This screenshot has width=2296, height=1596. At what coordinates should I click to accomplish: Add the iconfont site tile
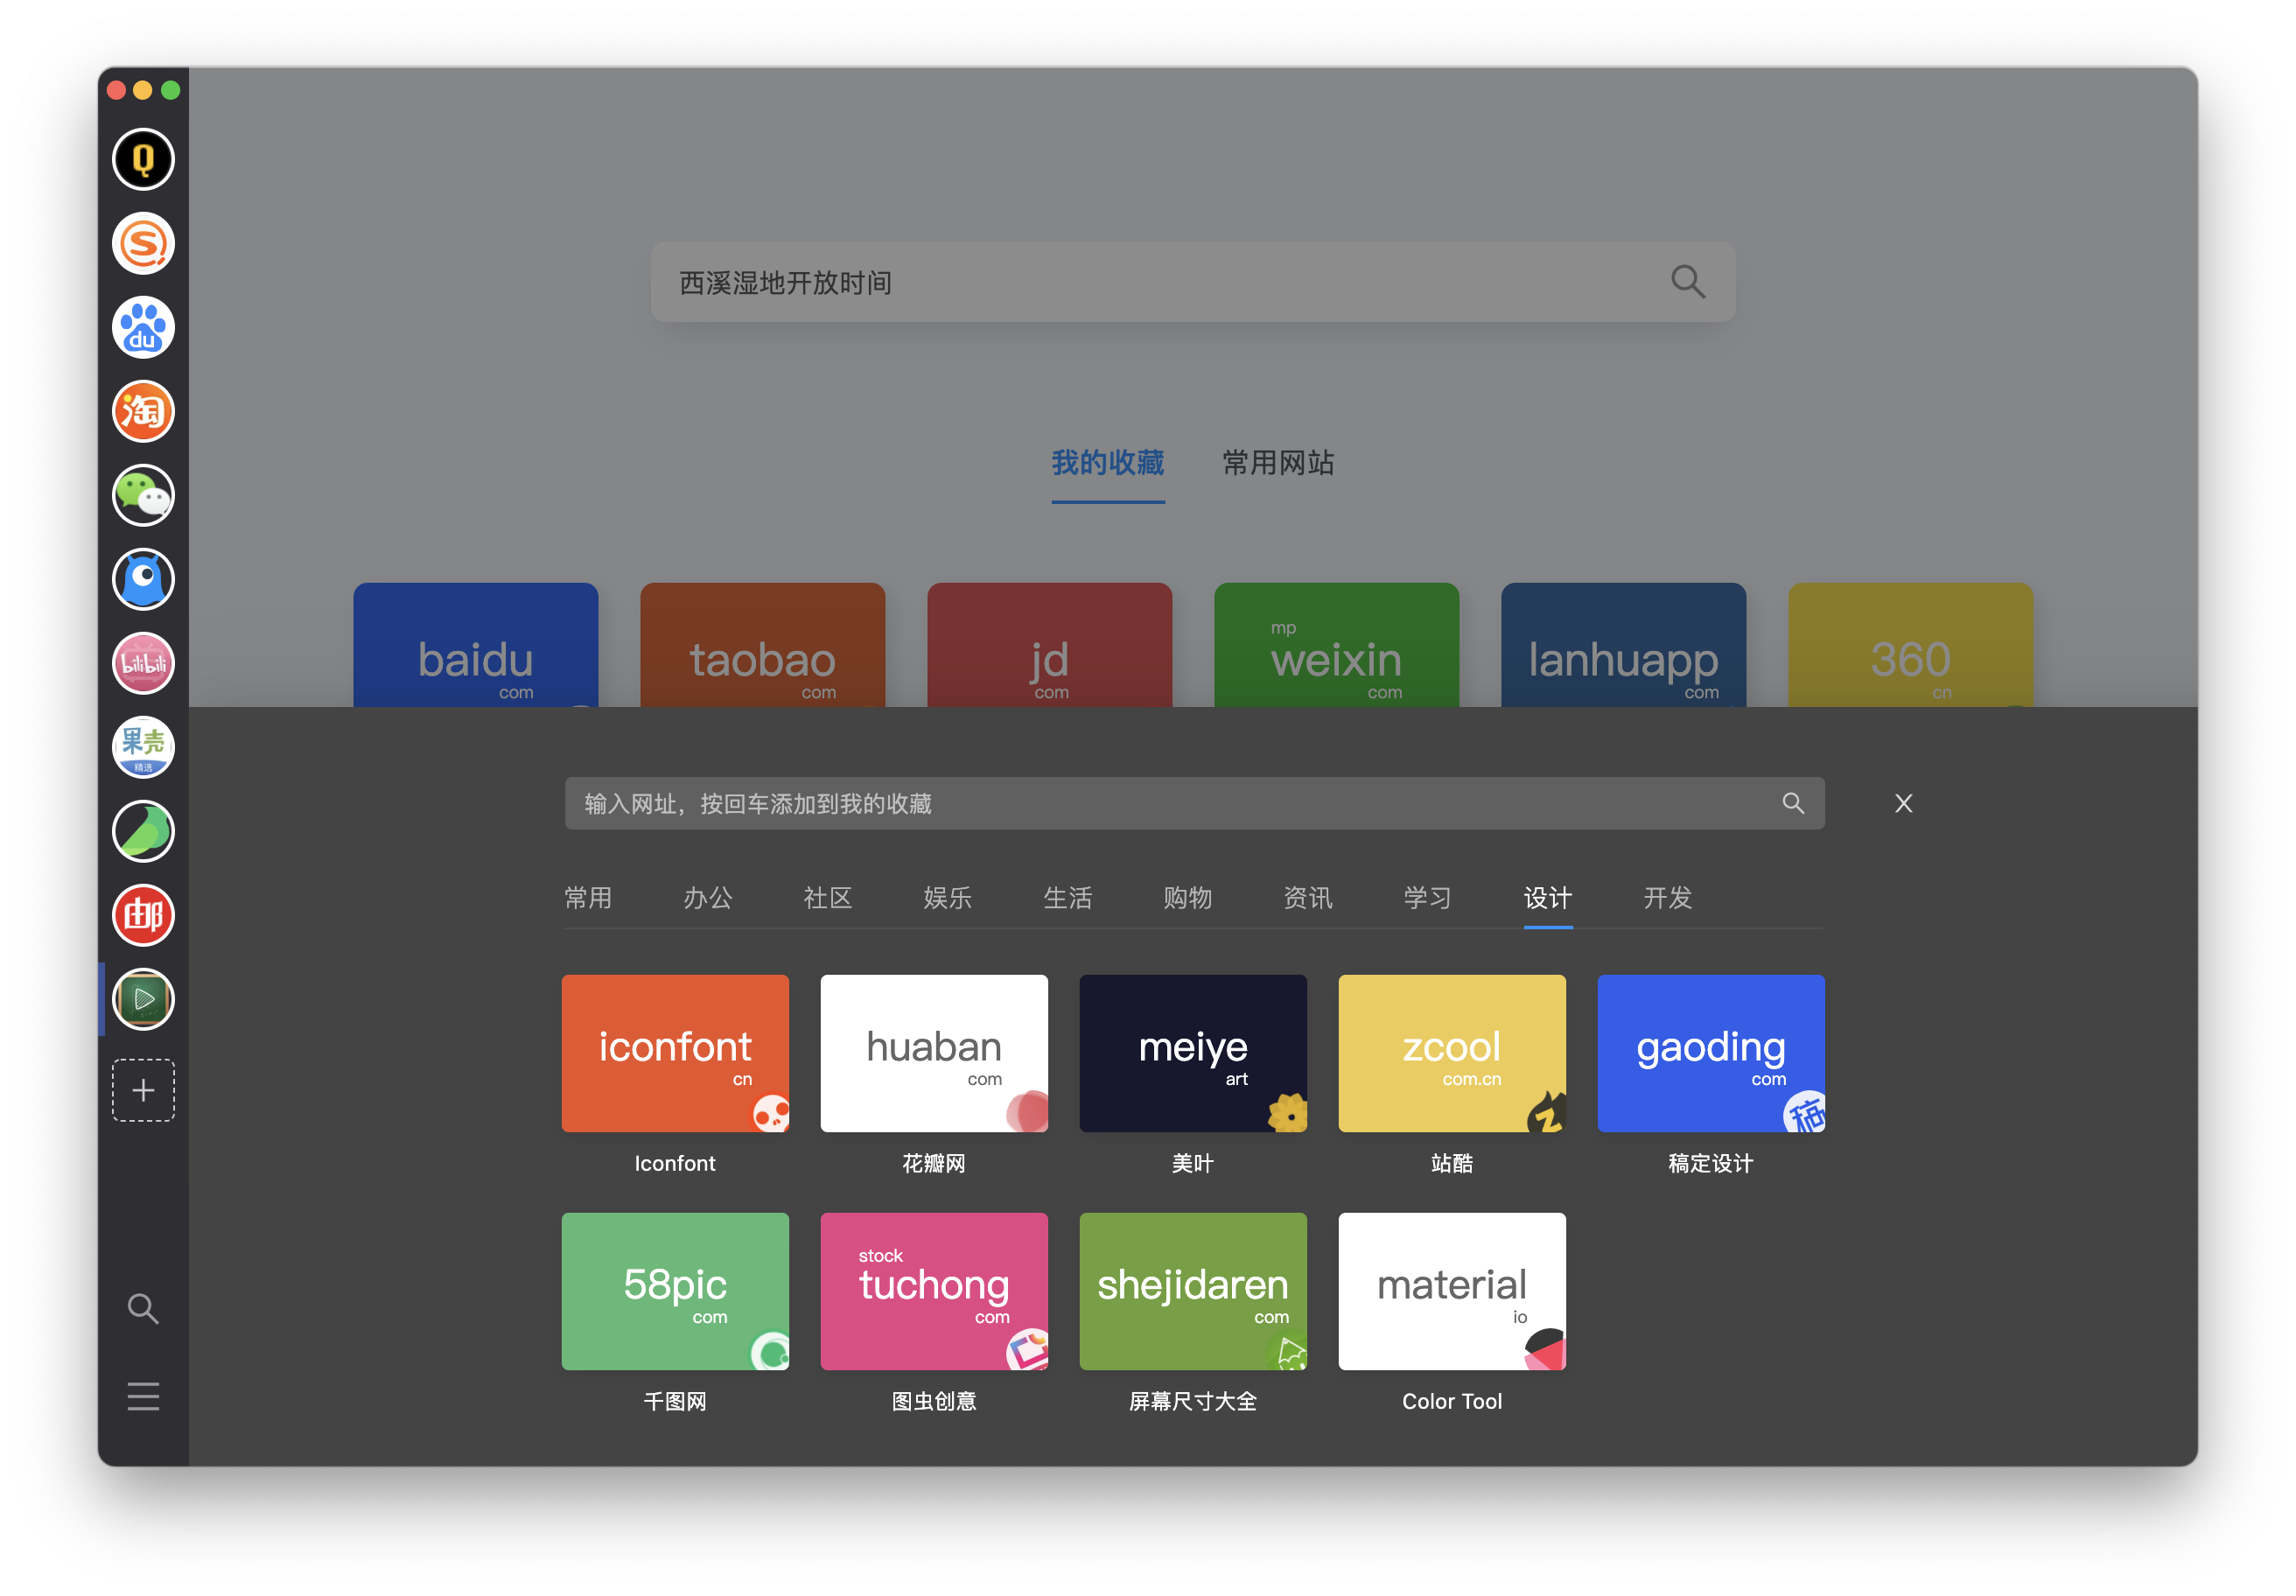tap(675, 1053)
